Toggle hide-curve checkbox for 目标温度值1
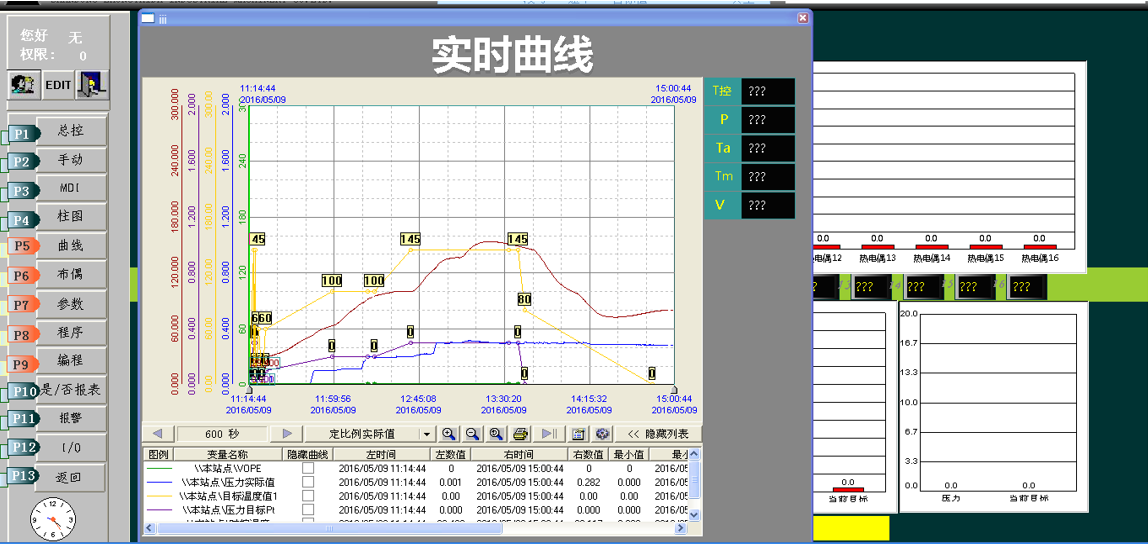Viewport: 1148px width, 544px height. click(x=308, y=496)
